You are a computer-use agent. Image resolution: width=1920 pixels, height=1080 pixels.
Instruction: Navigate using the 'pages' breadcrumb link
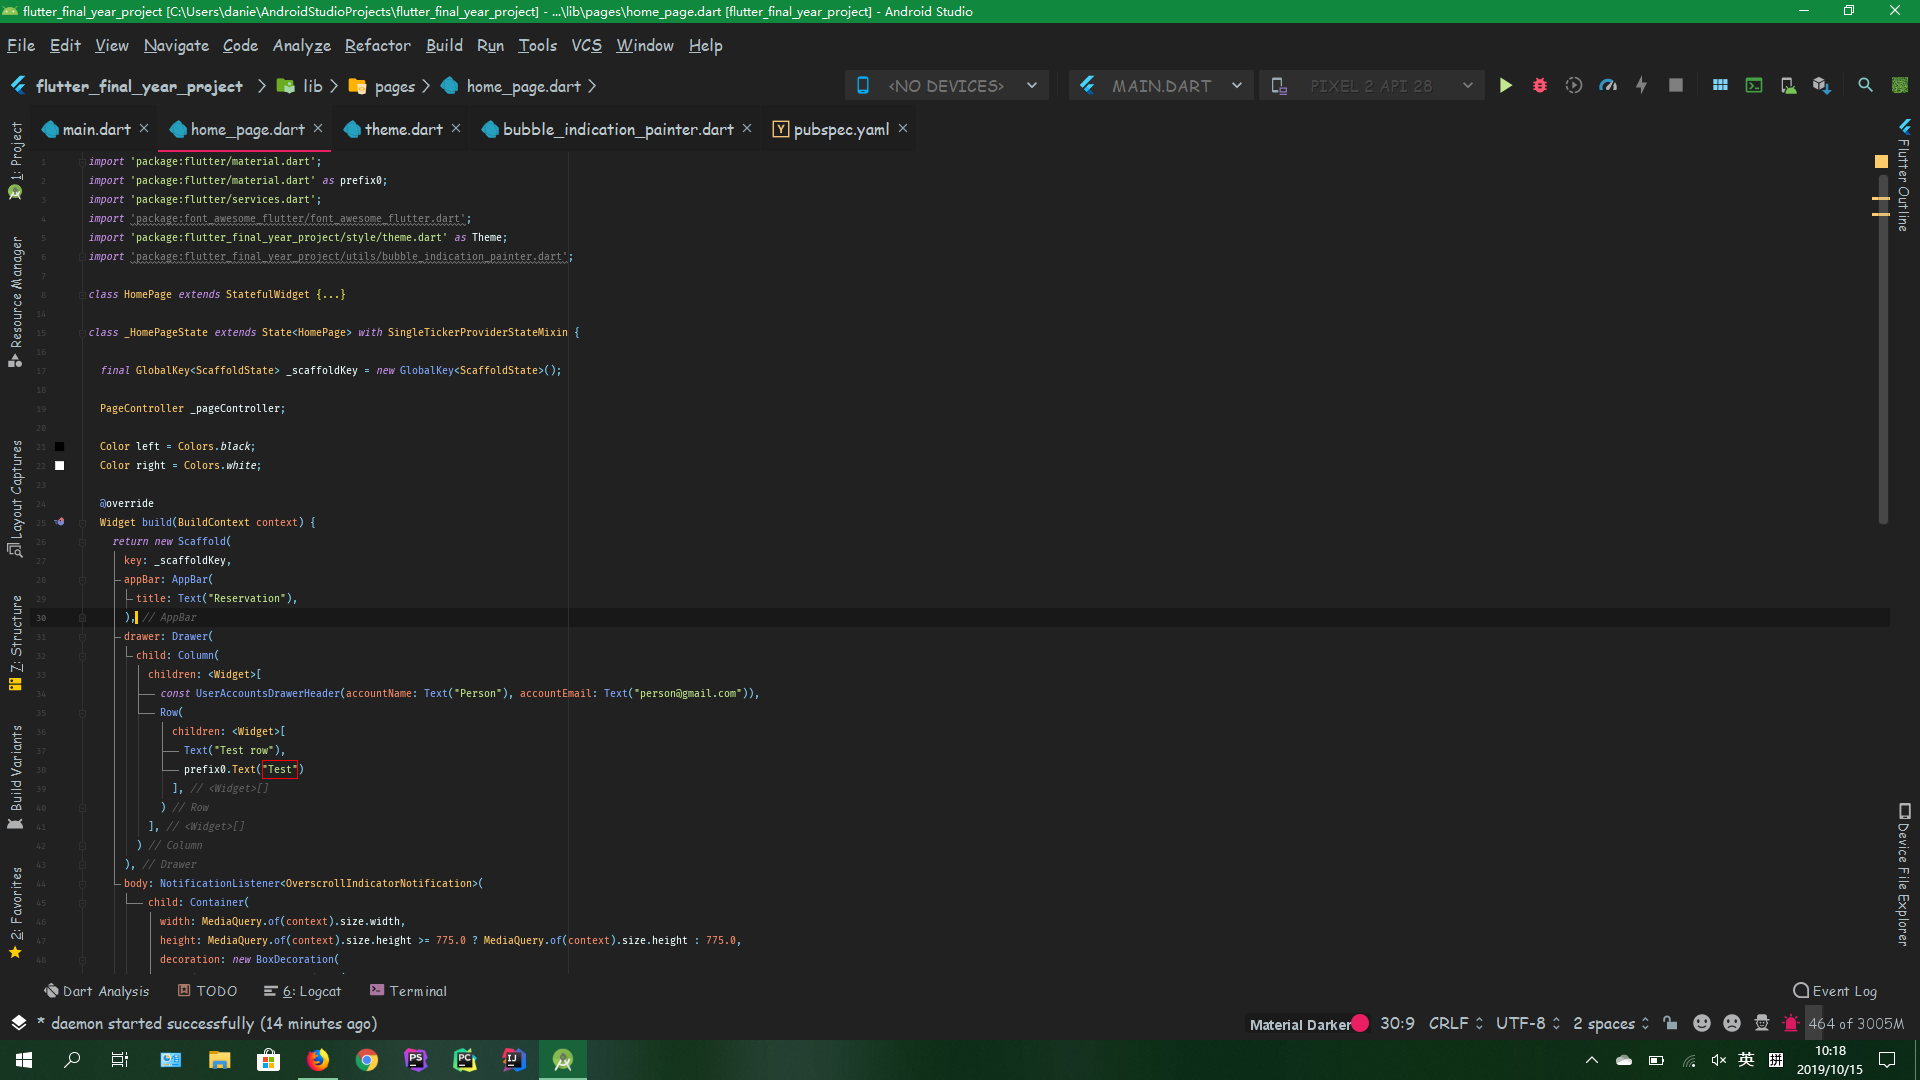point(394,86)
